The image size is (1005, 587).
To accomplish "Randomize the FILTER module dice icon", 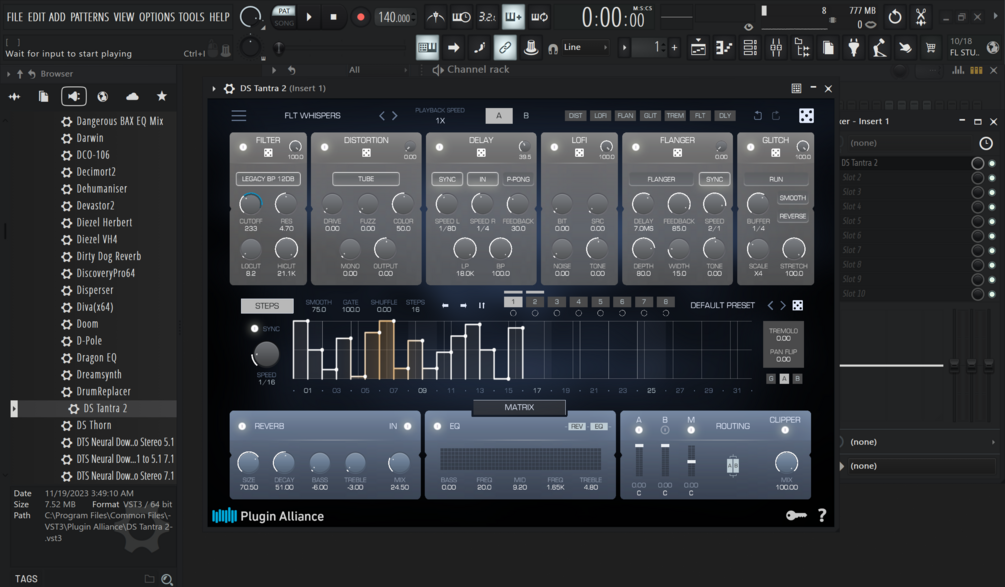I will [268, 153].
